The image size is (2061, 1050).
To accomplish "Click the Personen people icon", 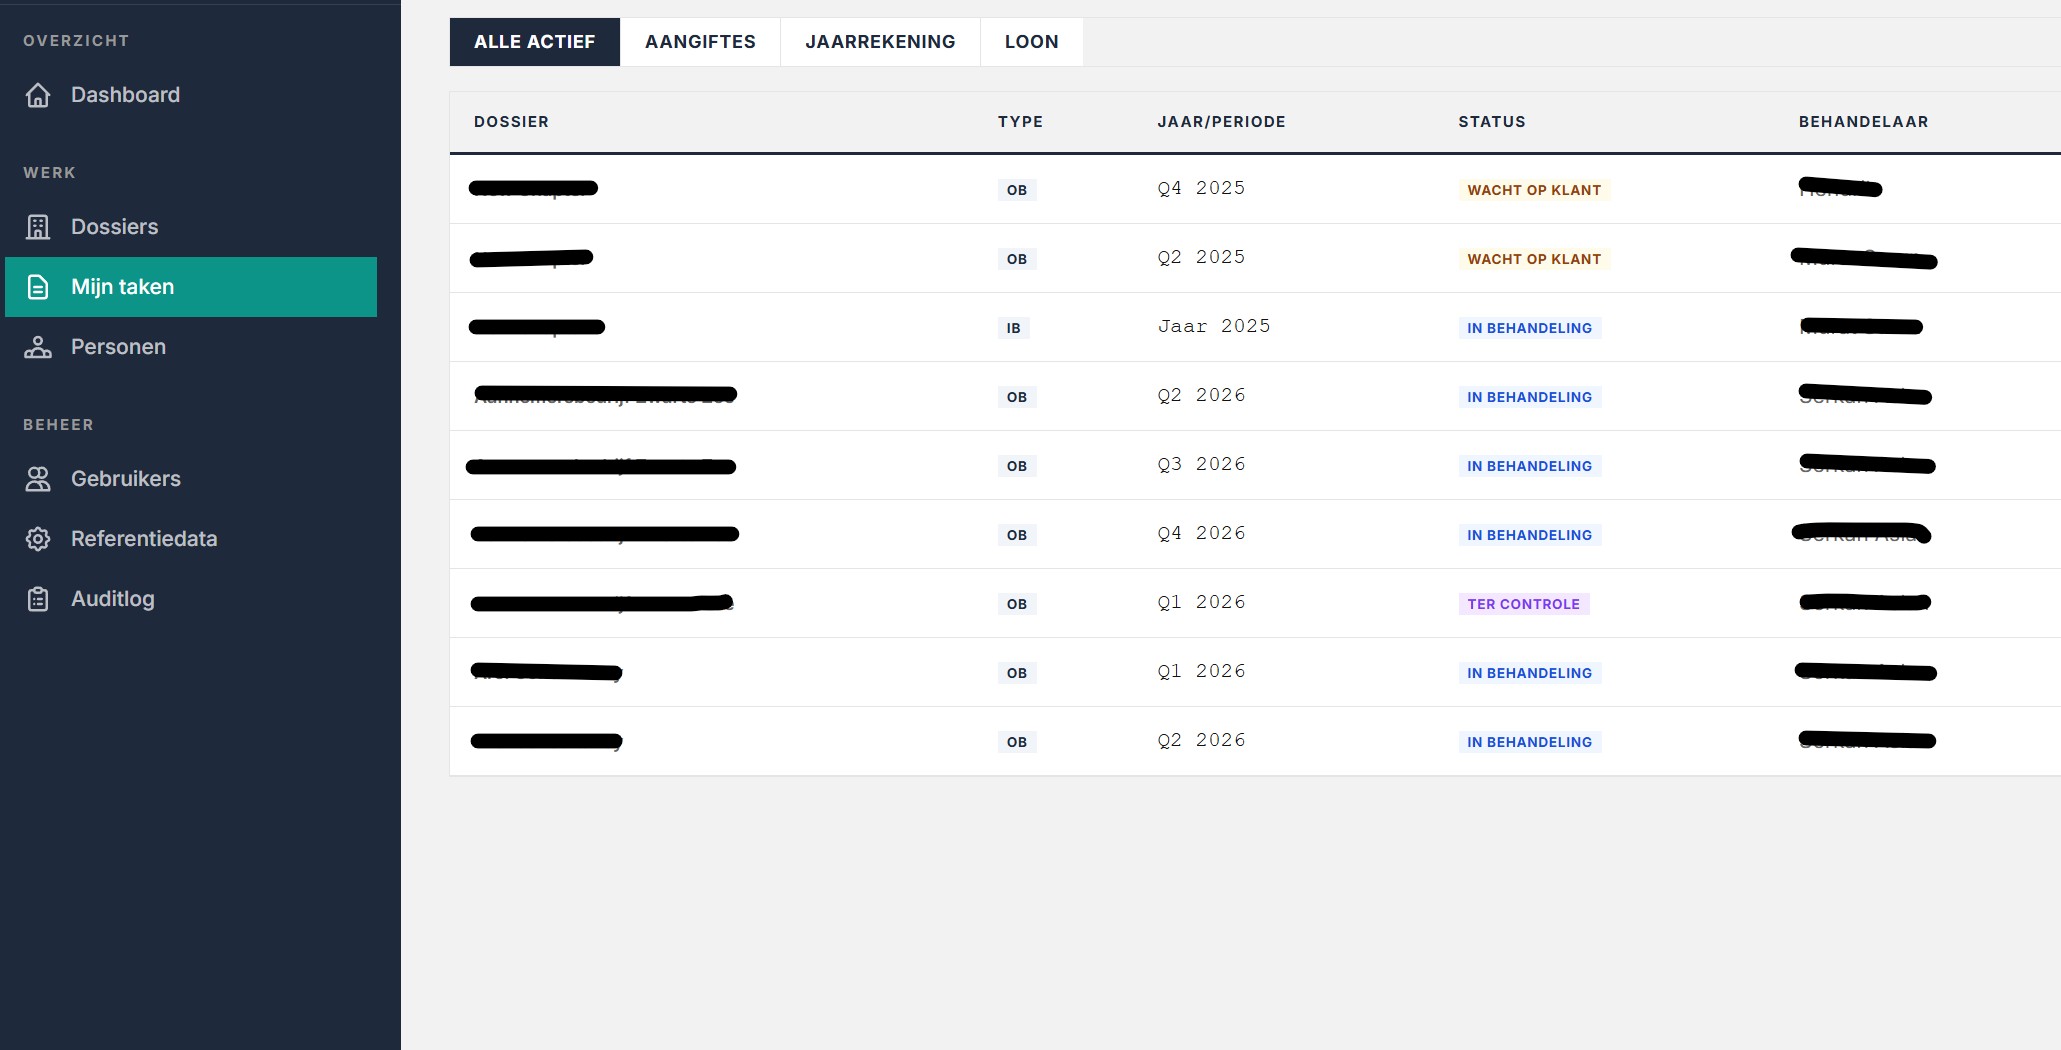I will [38, 347].
